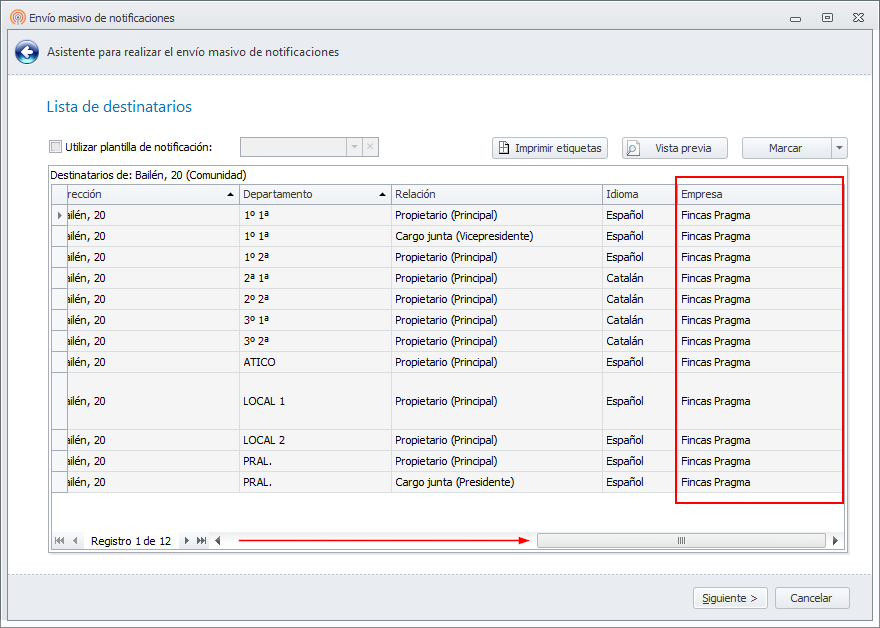Click the horizontal scrollbar right arrow
The image size is (880, 628).
[x=836, y=541]
